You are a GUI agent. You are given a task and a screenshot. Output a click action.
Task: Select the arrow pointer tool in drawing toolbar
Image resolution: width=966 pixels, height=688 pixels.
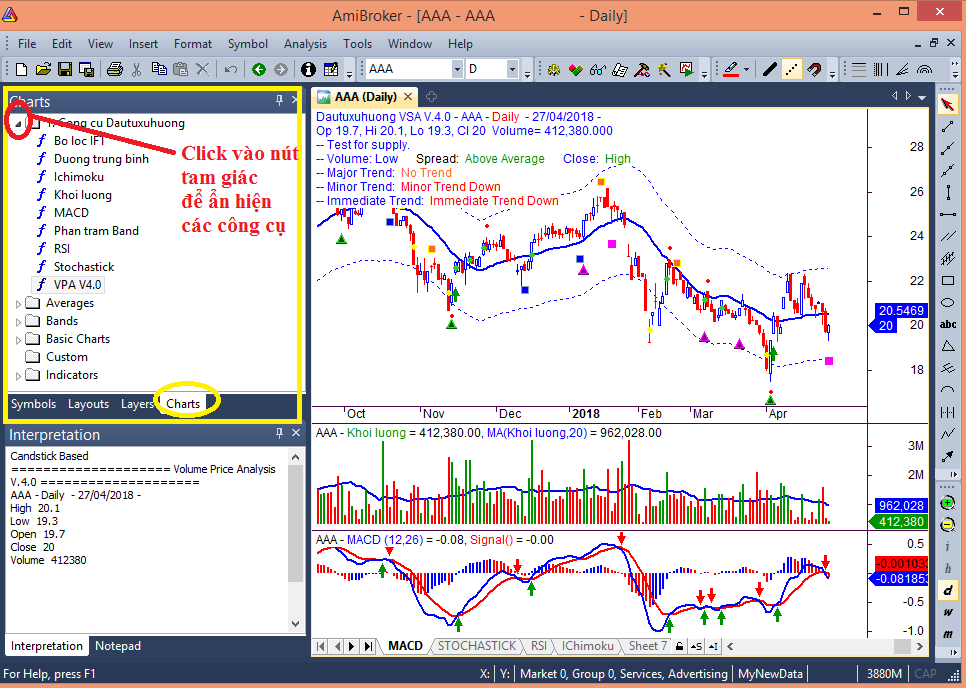click(x=948, y=105)
